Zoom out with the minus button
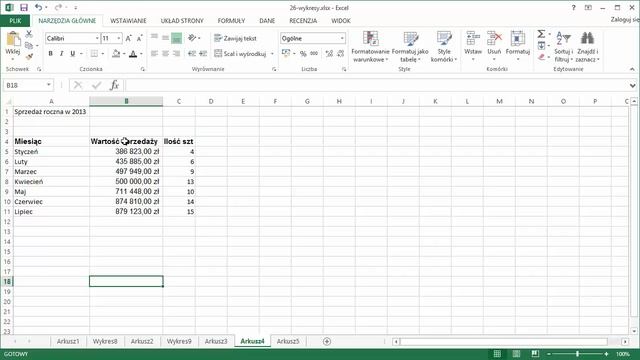The height and width of the screenshot is (360, 640). [x=549, y=354]
